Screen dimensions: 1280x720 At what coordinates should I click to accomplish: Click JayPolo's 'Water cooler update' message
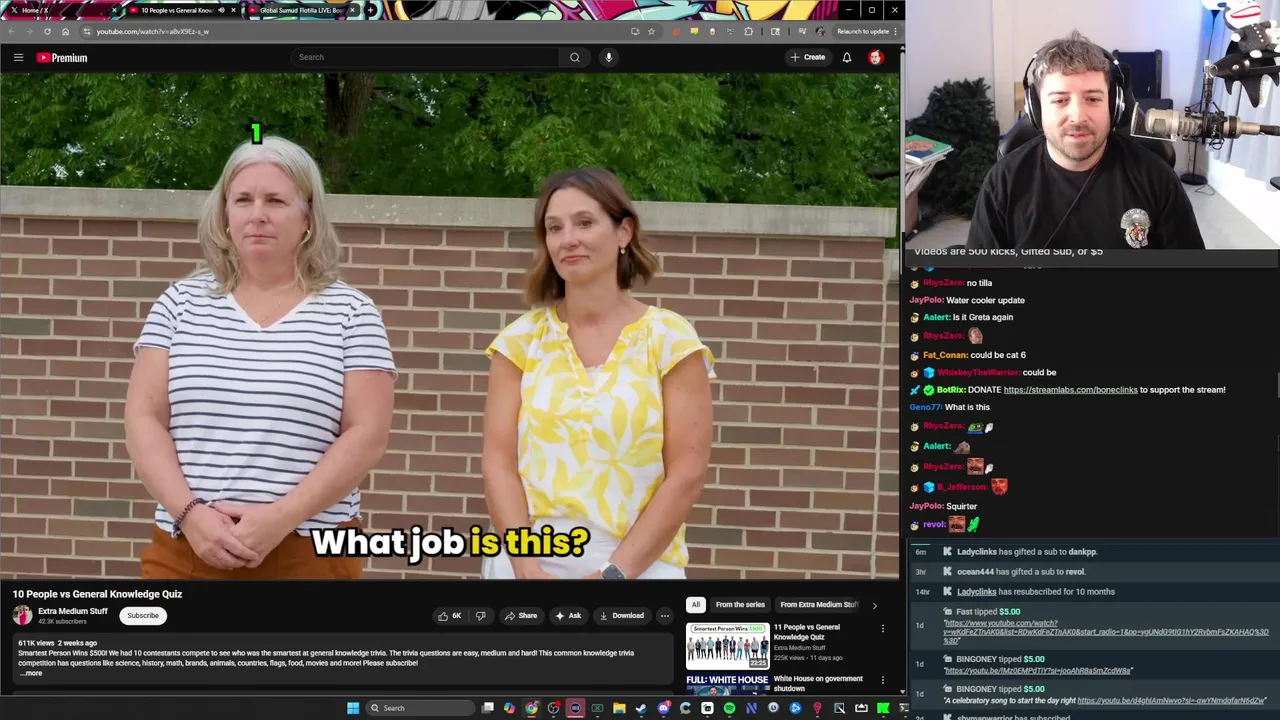tap(985, 300)
